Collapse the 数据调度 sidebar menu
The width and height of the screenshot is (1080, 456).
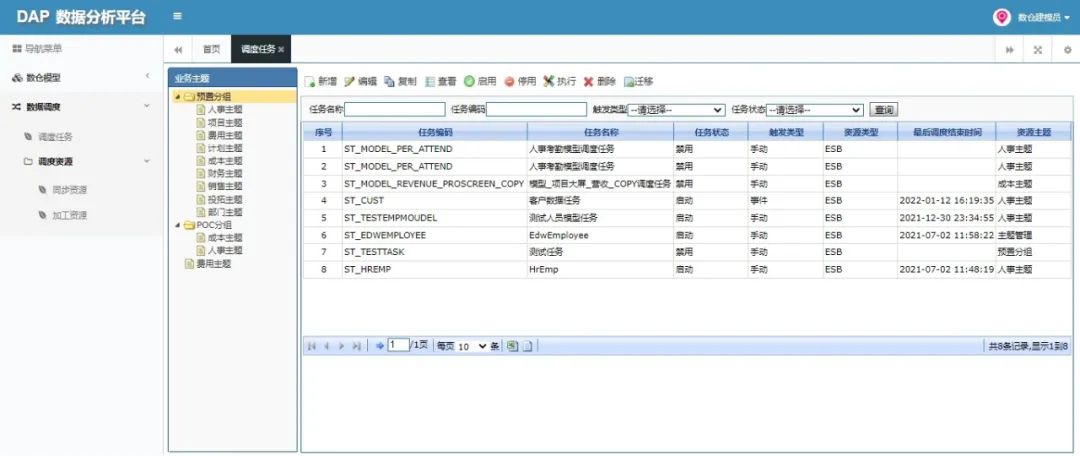[x=81, y=107]
